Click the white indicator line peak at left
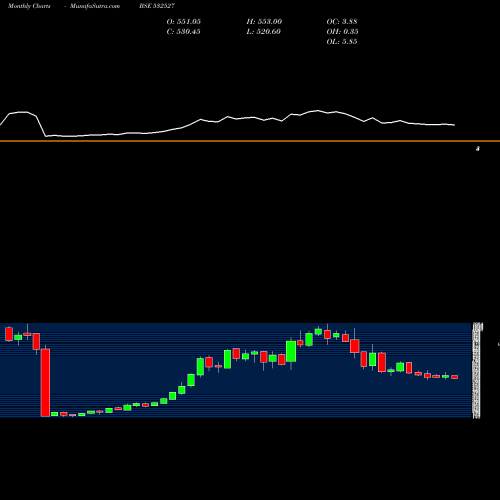Screen dimensions: 500x500 [x=23, y=112]
